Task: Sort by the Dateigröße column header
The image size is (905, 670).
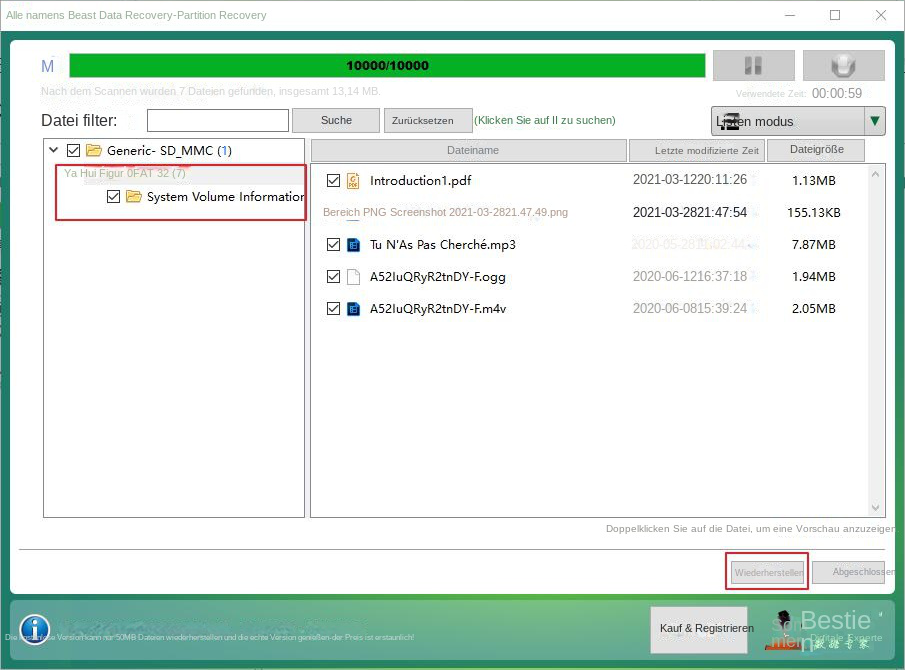Action: (816, 150)
